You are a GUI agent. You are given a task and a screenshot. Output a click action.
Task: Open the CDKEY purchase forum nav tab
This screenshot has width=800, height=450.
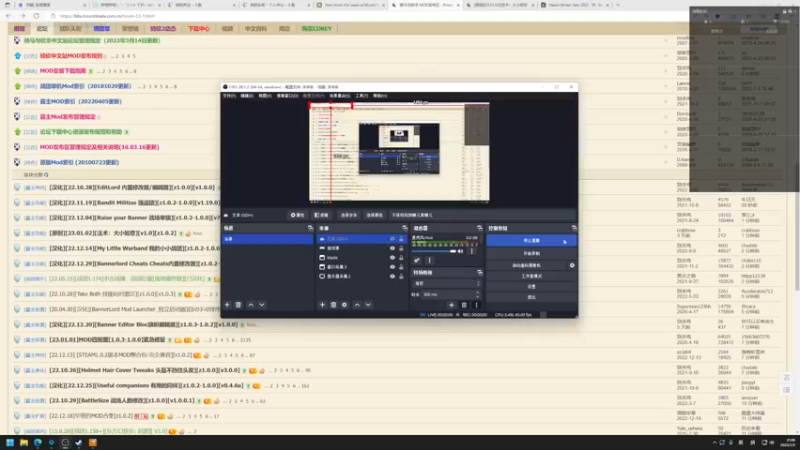point(316,29)
